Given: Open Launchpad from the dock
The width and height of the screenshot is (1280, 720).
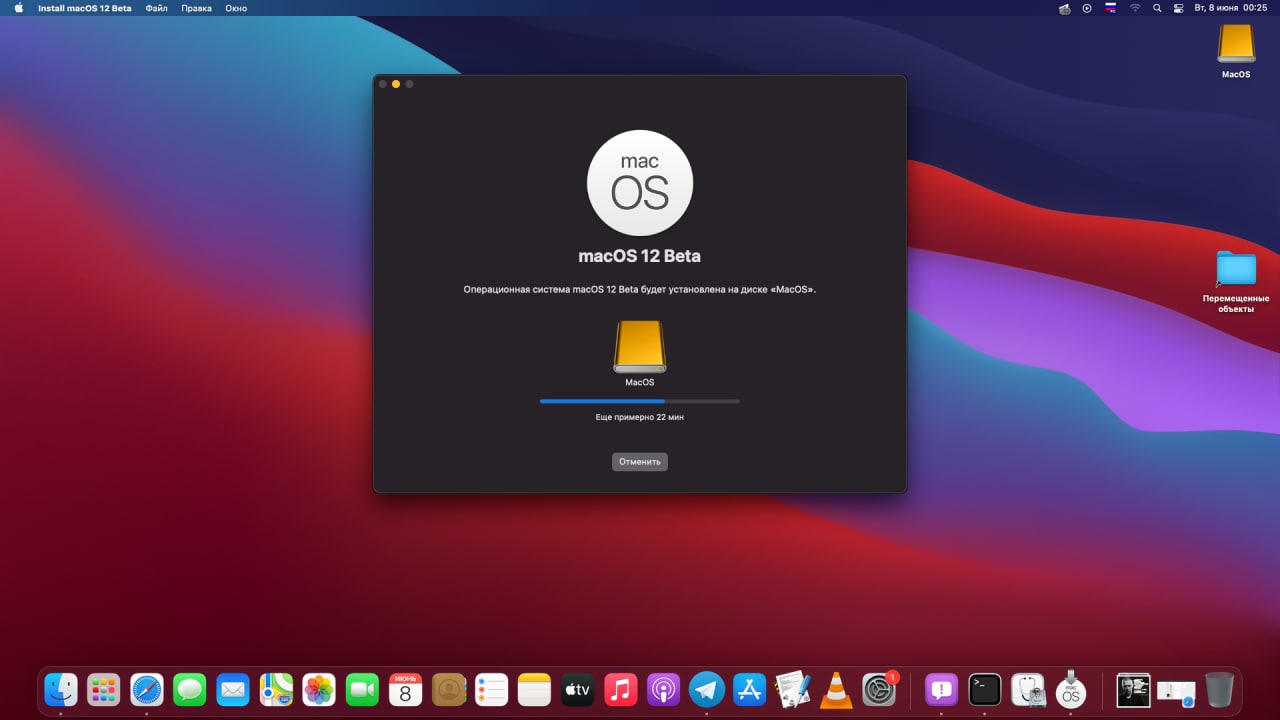Looking at the screenshot, I should 104,689.
